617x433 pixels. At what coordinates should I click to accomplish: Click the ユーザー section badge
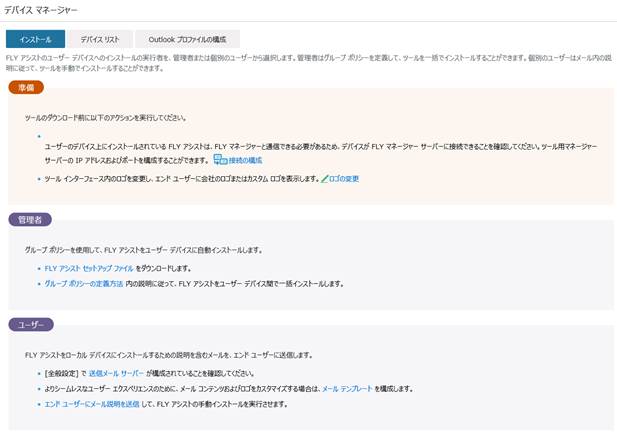31,325
